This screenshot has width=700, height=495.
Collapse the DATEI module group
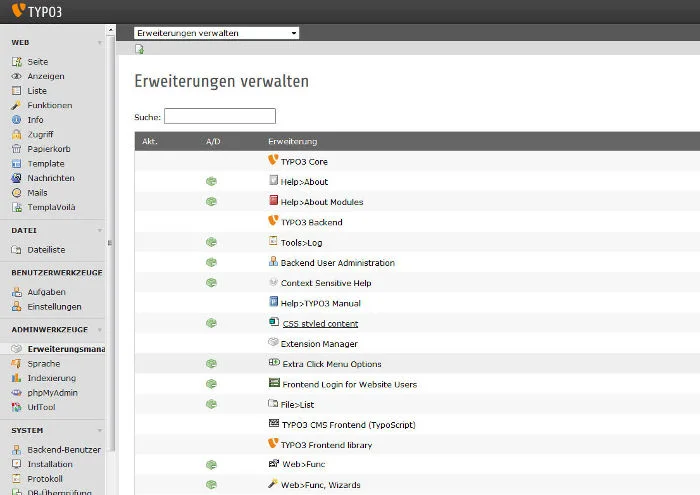(x=100, y=230)
